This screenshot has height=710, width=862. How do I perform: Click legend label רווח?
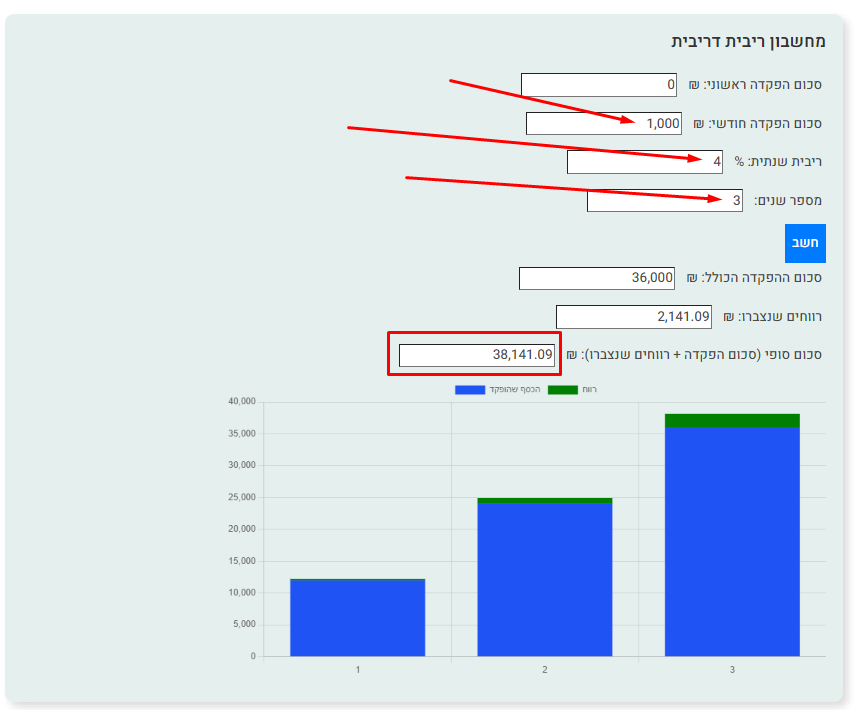[x=589, y=390]
